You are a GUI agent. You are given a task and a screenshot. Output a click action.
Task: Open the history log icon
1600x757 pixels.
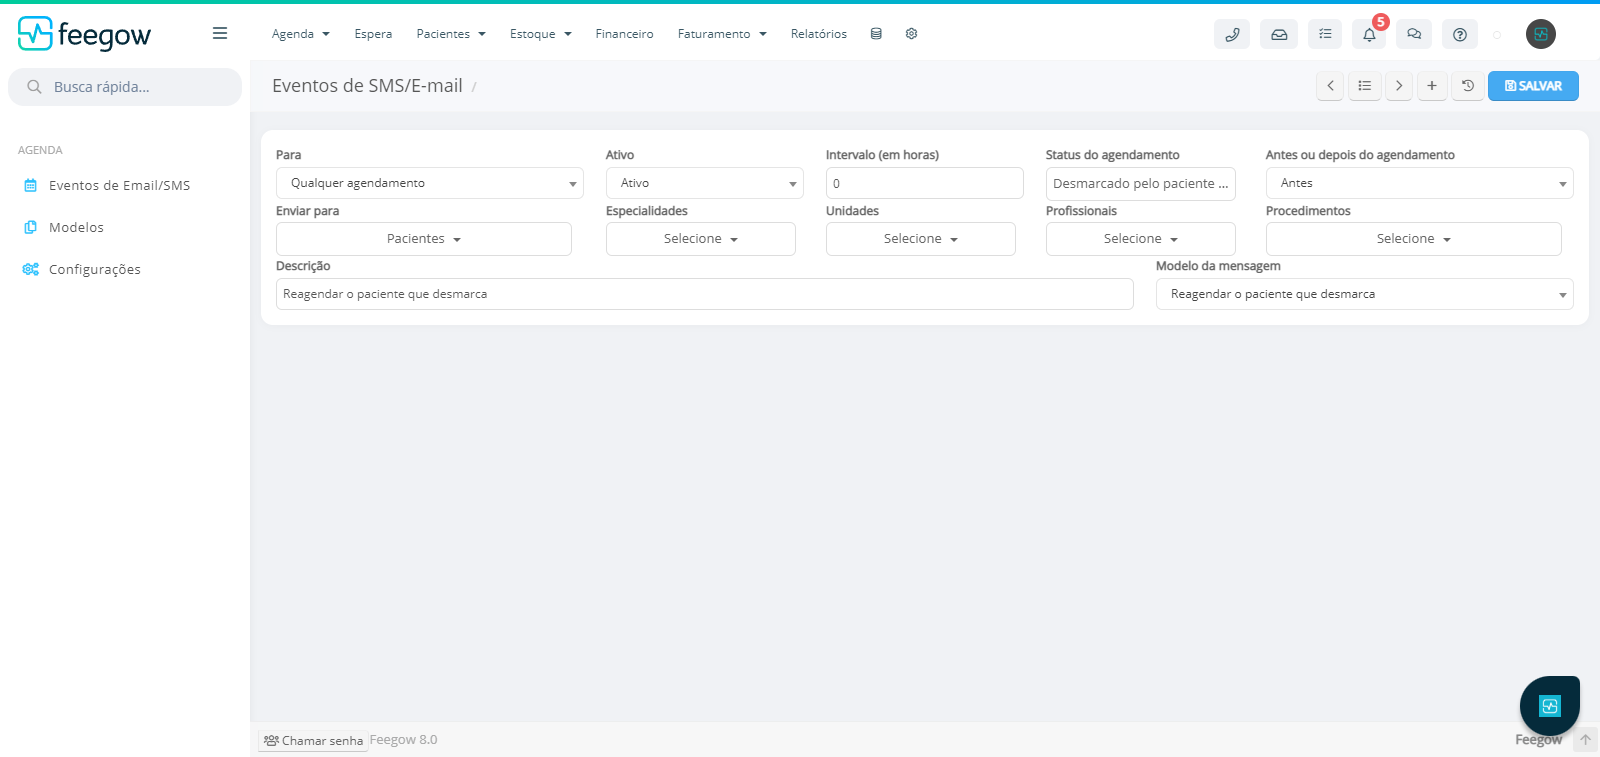1468,86
